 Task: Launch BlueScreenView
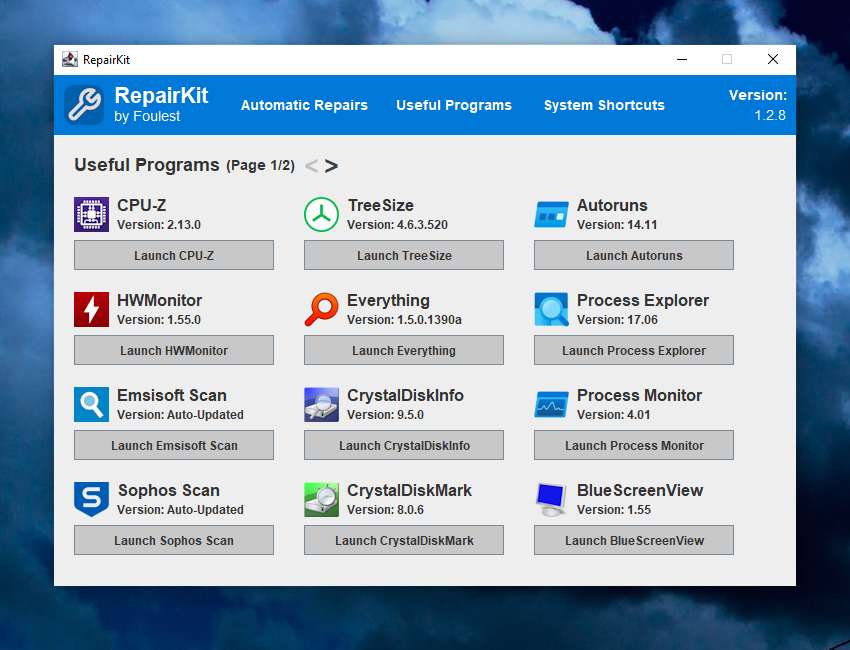click(634, 540)
